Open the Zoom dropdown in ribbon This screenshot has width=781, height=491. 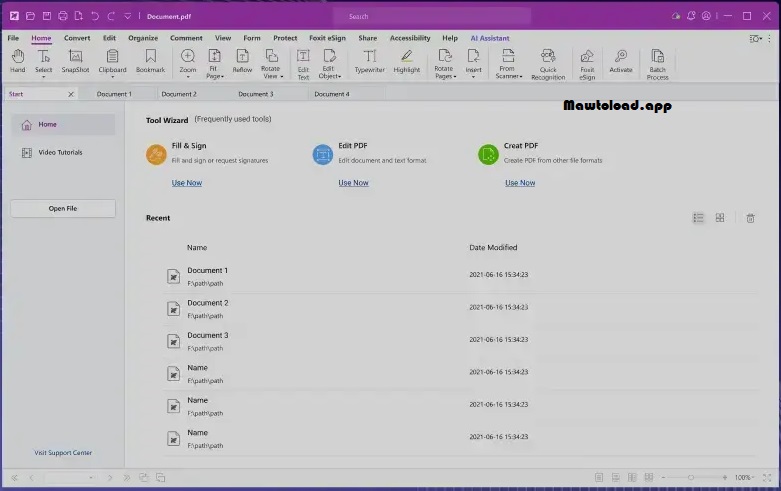(188, 77)
